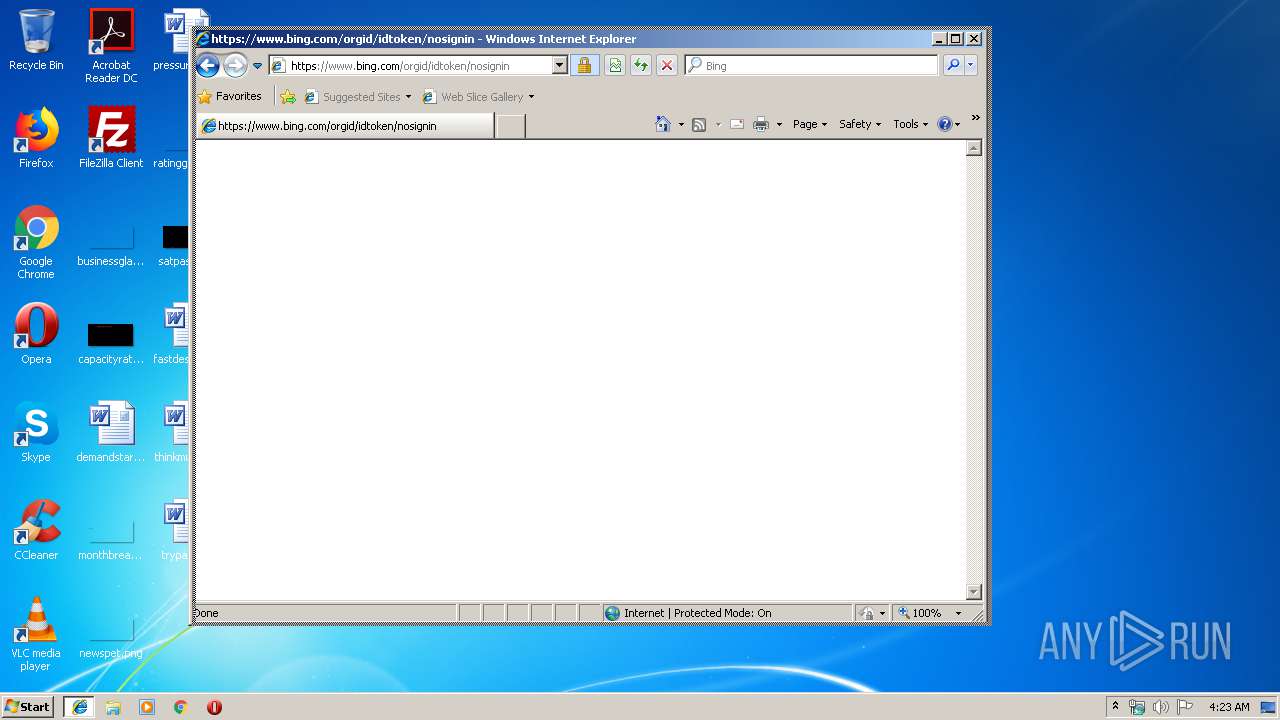Click the Forward navigation arrow
Image resolution: width=1280 pixels, height=720 pixels.
pos(235,66)
